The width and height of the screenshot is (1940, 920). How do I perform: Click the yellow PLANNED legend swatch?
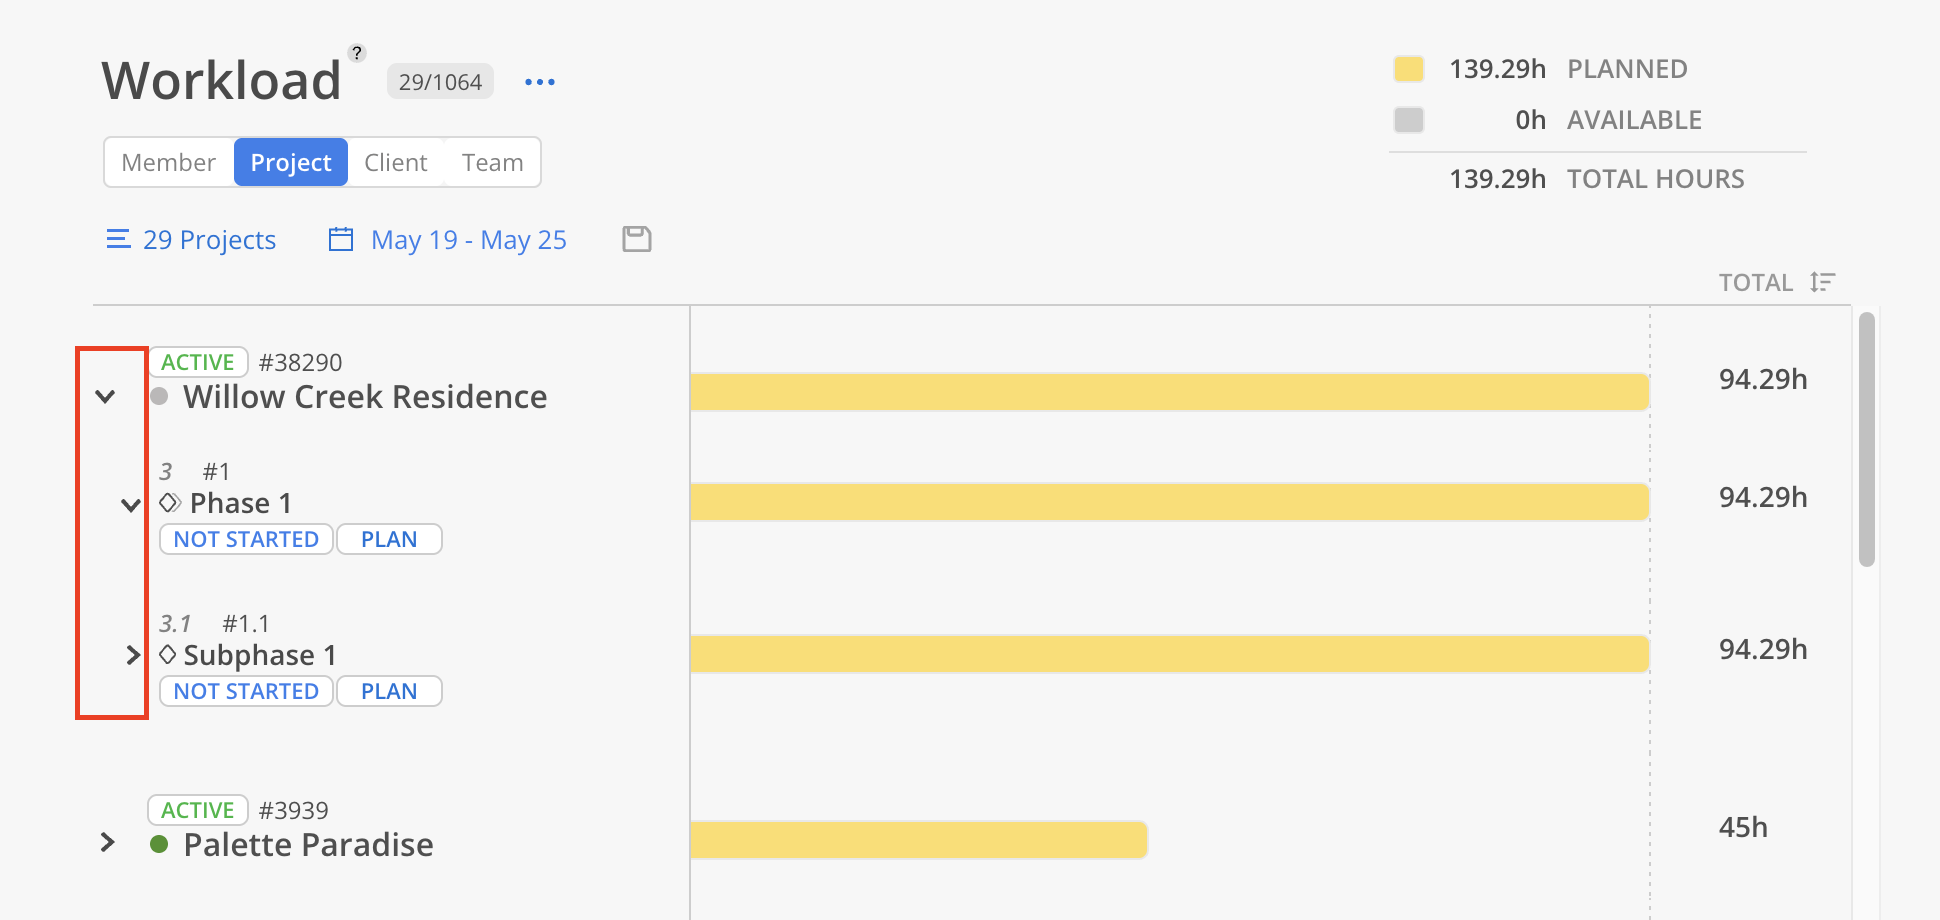coord(1409,68)
